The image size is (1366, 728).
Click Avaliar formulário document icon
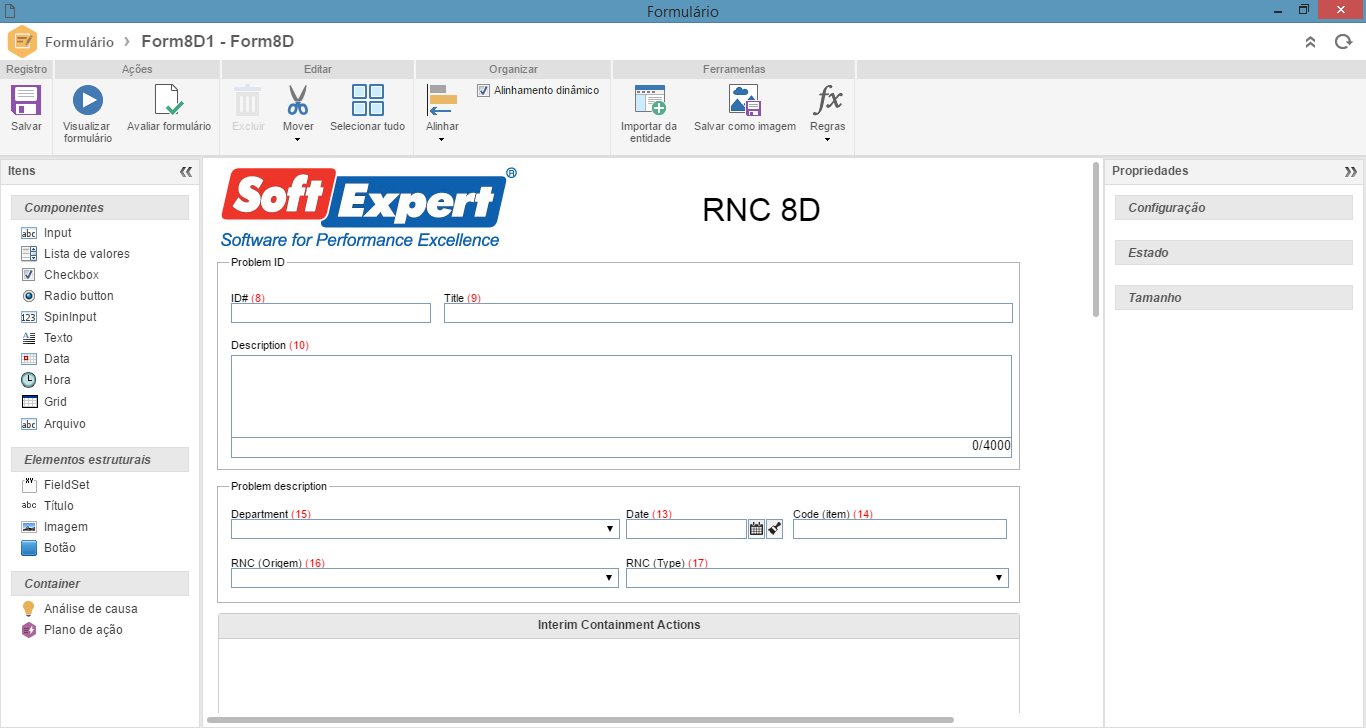168,100
